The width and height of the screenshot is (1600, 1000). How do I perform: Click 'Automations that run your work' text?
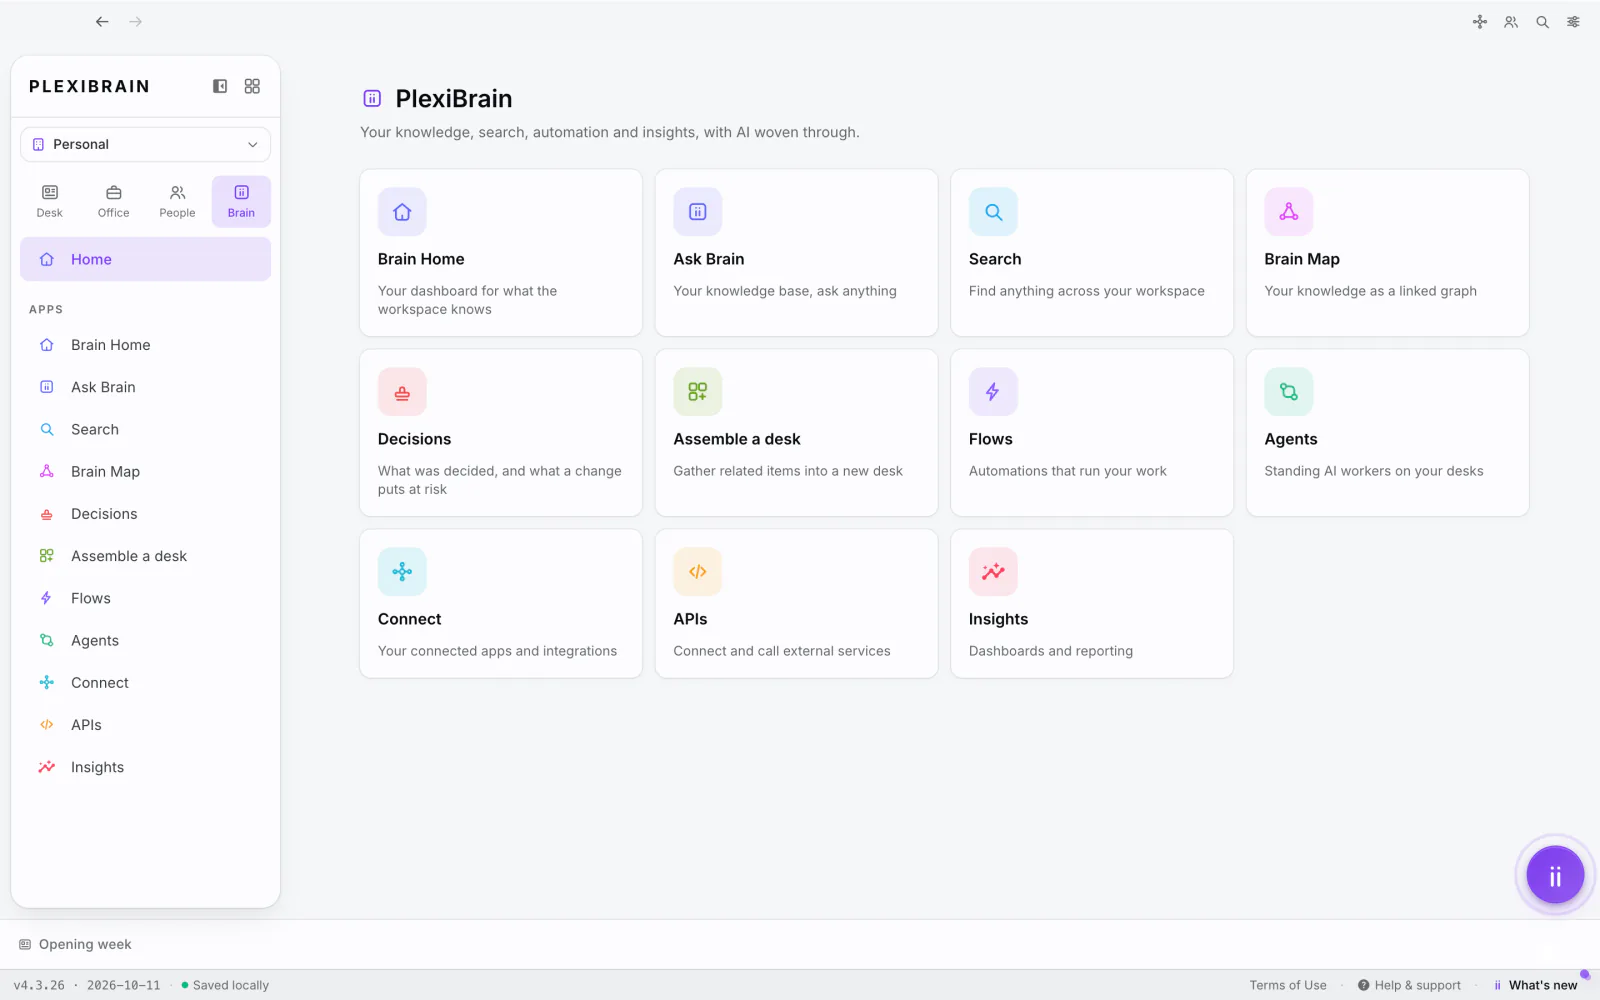pos(1068,471)
